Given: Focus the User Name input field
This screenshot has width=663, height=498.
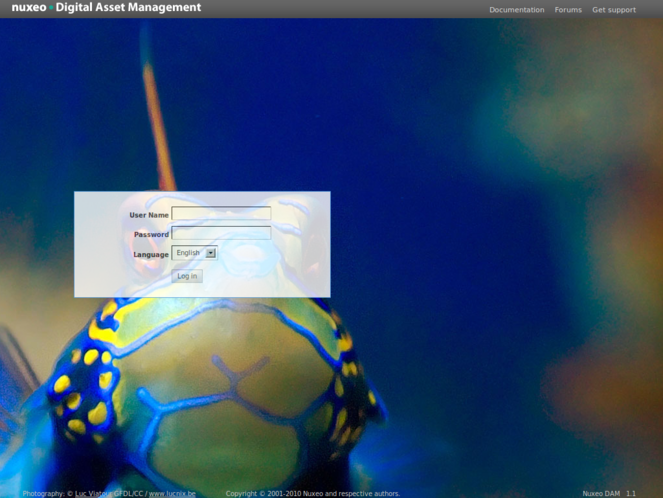Looking at the screenshot, I should pos(221,214).
